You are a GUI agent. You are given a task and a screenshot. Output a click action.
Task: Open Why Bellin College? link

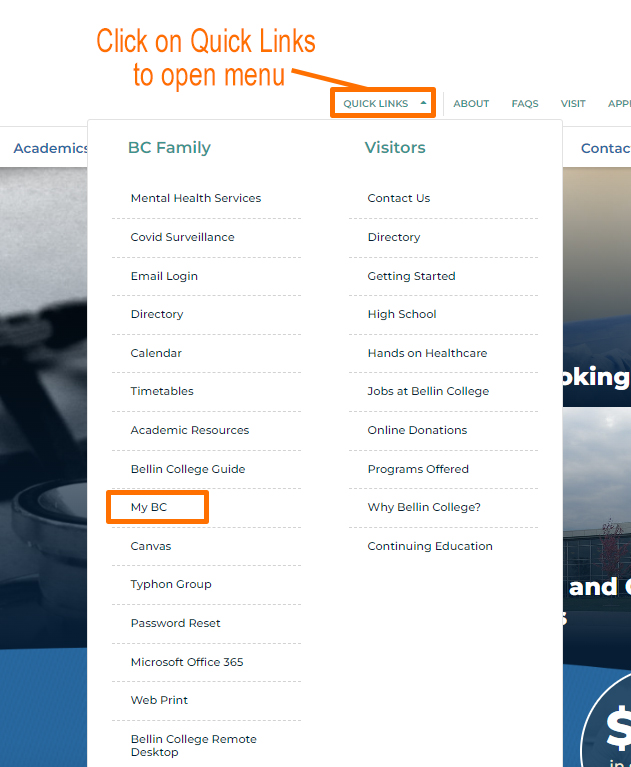point(424,507)
